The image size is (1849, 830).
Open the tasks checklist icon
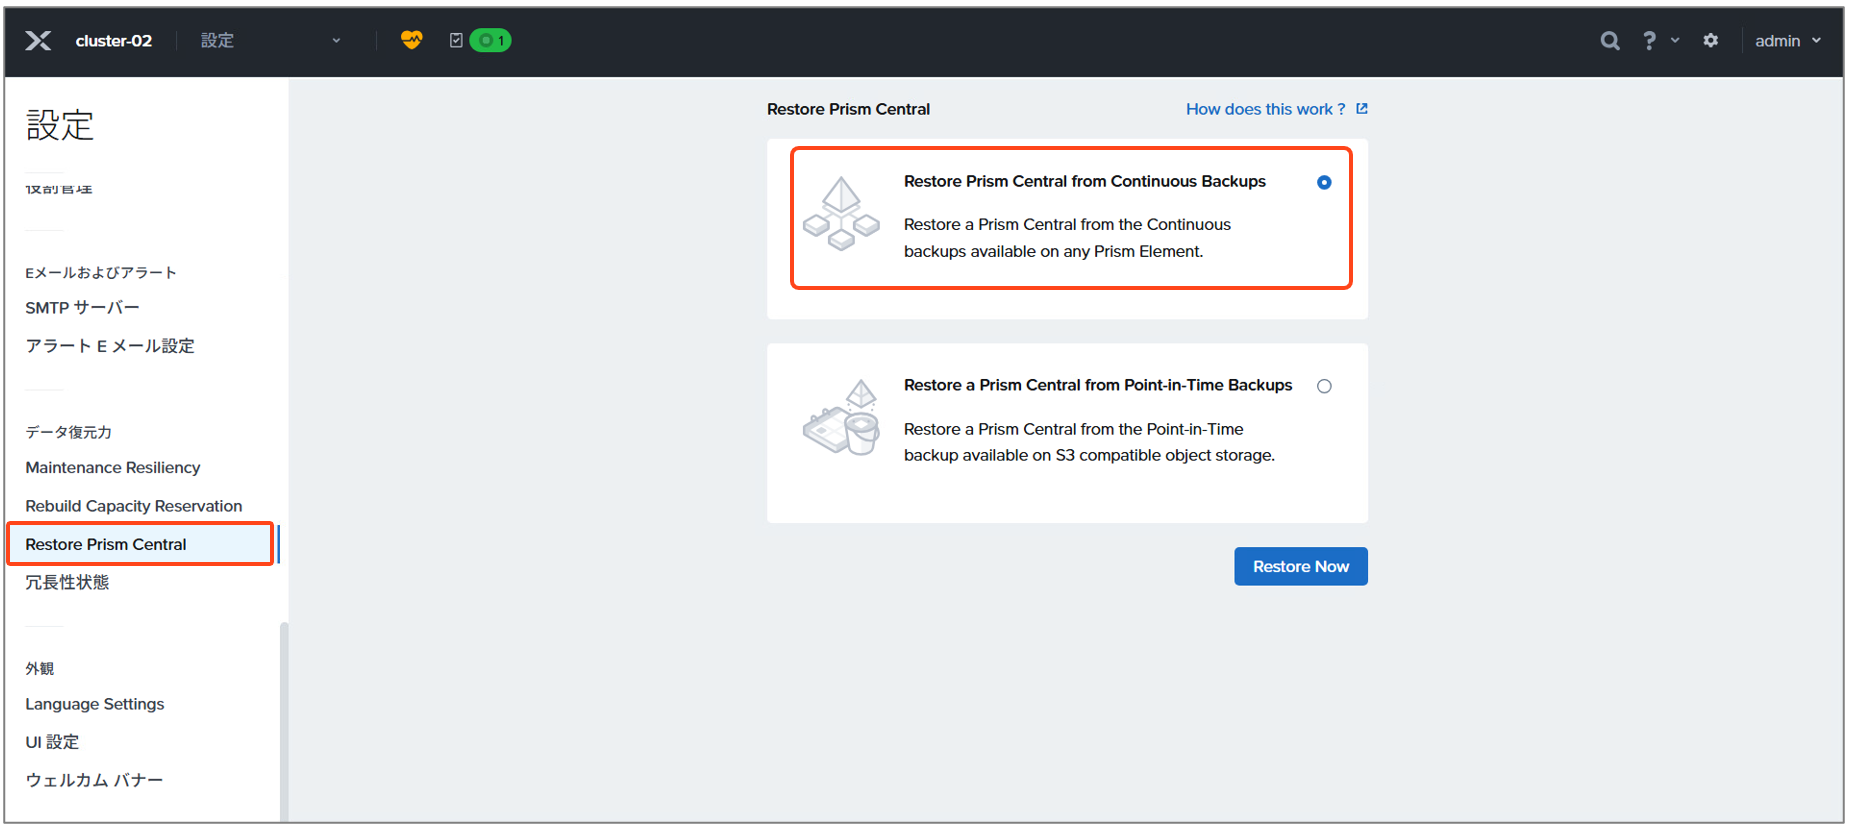click(456, 41)
